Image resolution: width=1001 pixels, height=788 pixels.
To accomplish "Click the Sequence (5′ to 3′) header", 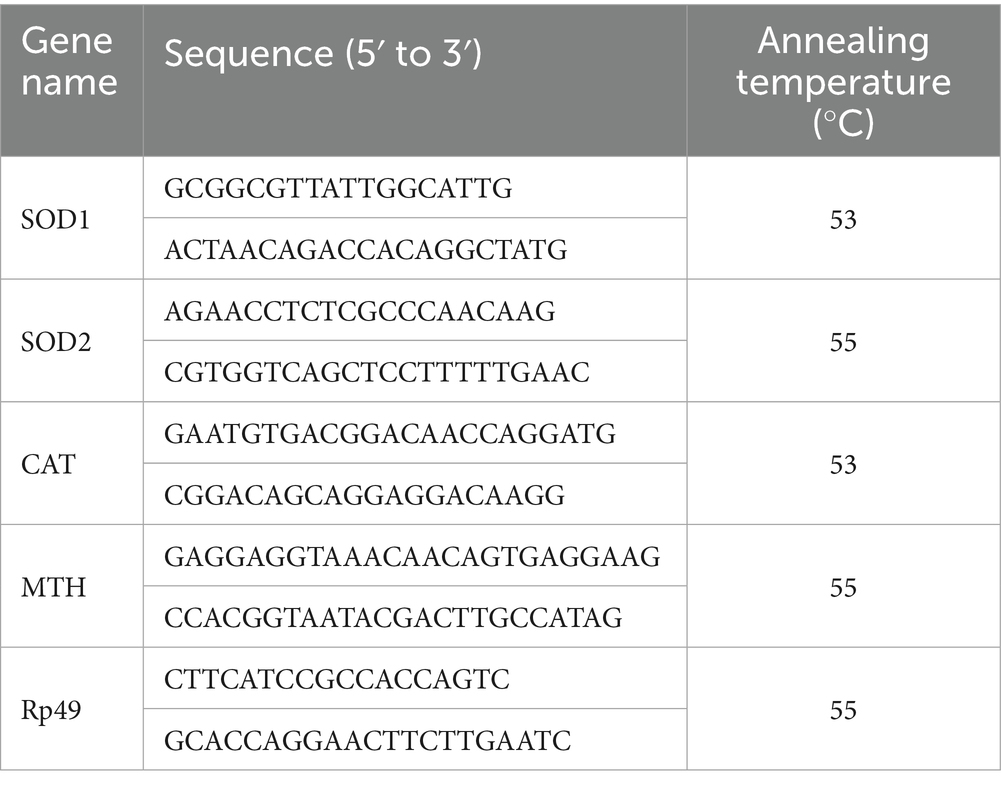I will coord(323,54).
